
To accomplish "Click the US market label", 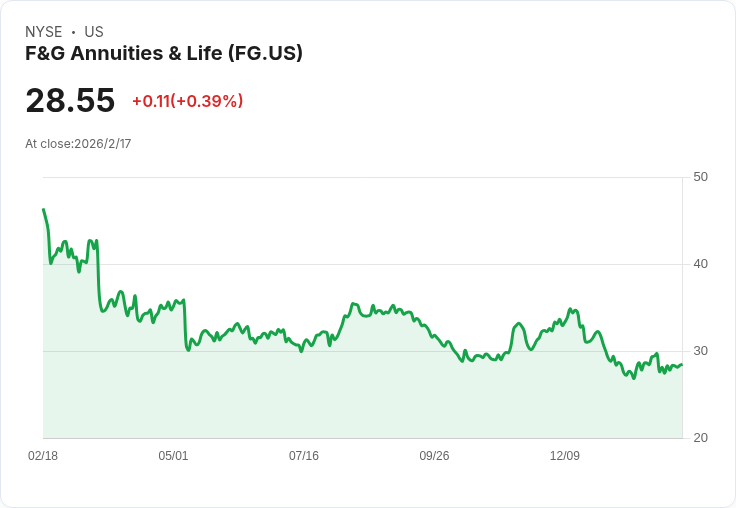I will click(94, 32).
